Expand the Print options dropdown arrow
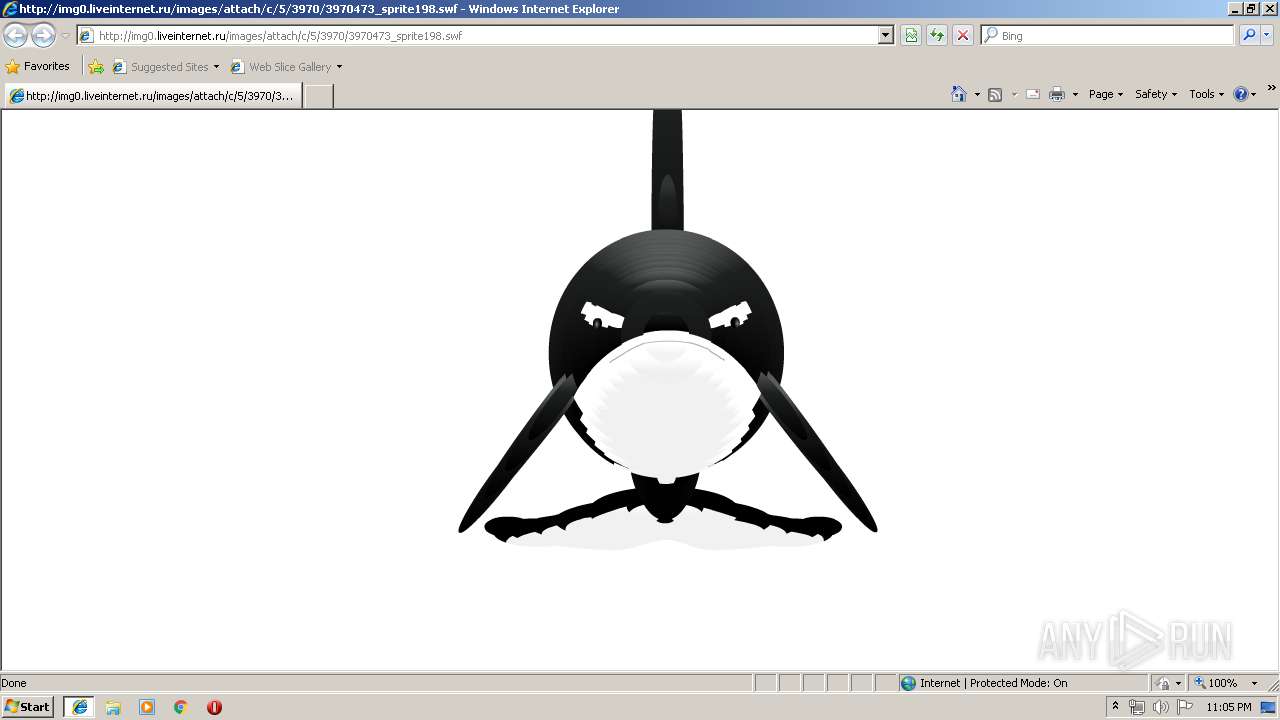Viewport: 1280px width, 720px height. pyautogui.click(x=1075, y=94)
